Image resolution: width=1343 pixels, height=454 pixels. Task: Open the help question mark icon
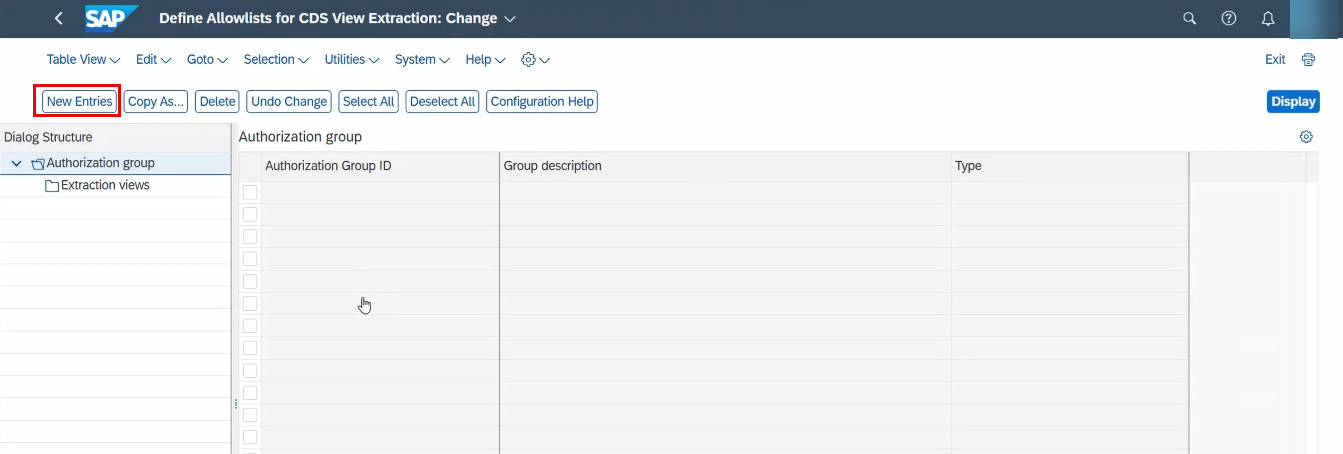1229,18
